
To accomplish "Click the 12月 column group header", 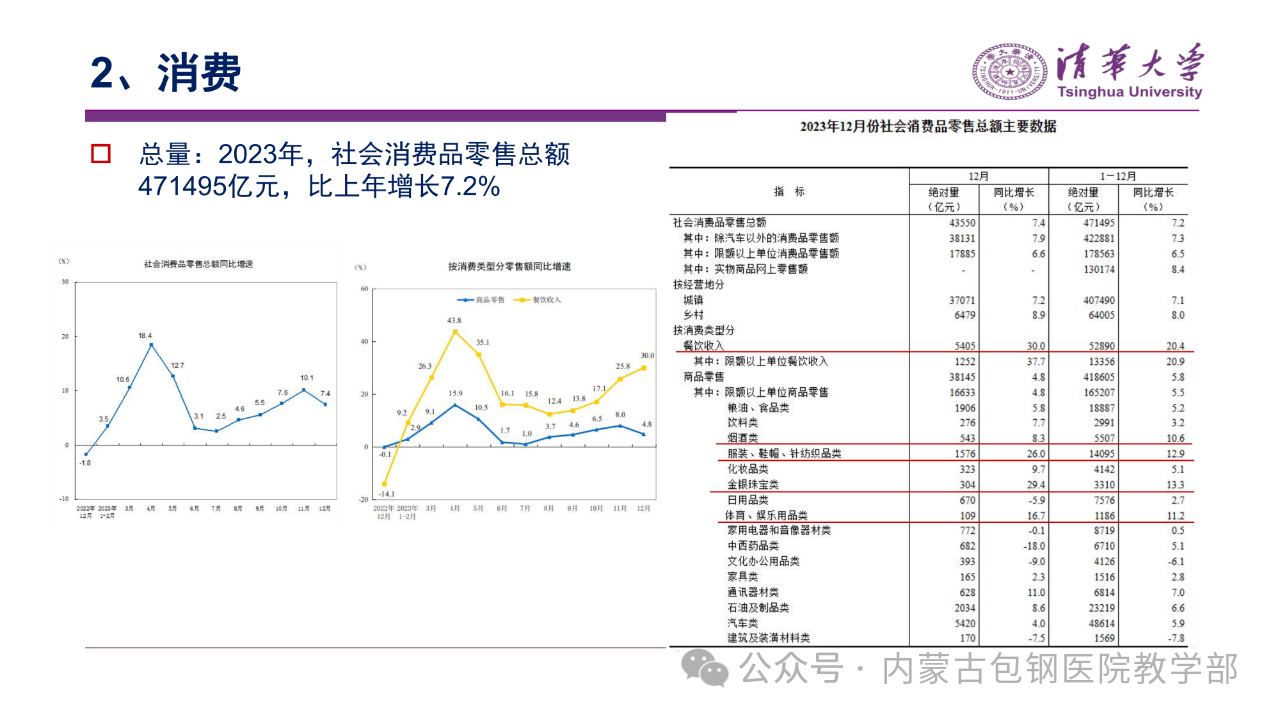I will (x=979, y=175).
